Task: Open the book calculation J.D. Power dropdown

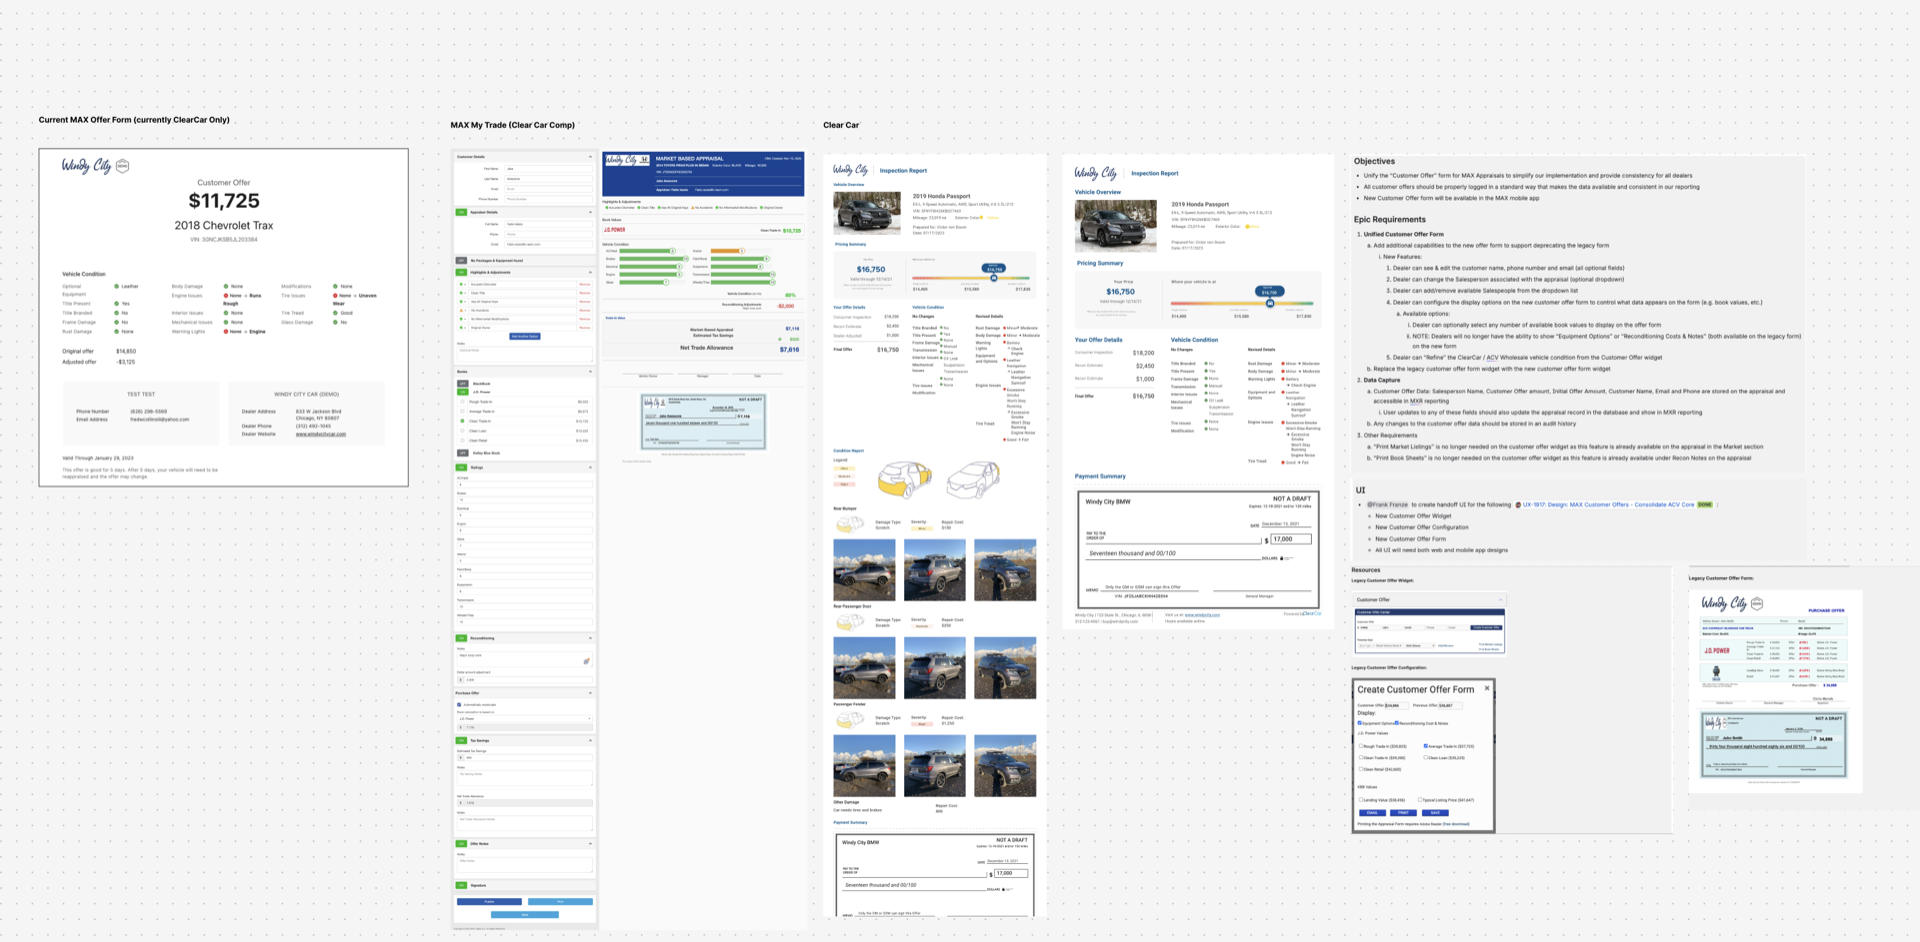Action: (x=524, y=718)
